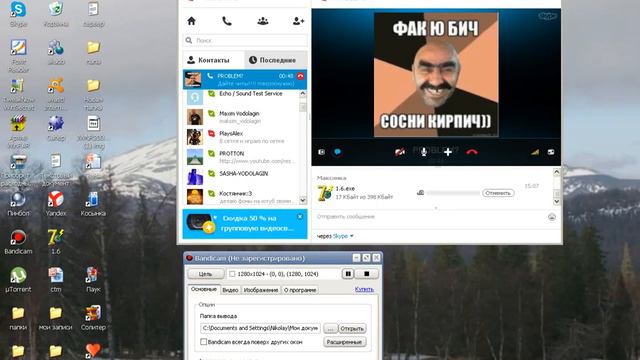End the PROBLEM? call from the contact list
The width and height of the screenshot is (640, 360).
[x=300, y=76]
